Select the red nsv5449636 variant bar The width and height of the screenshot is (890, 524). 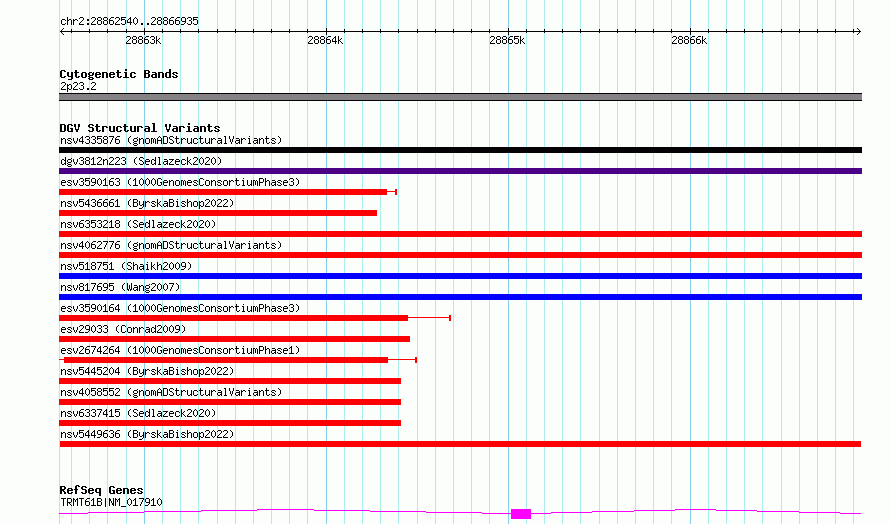coord(460,444)
